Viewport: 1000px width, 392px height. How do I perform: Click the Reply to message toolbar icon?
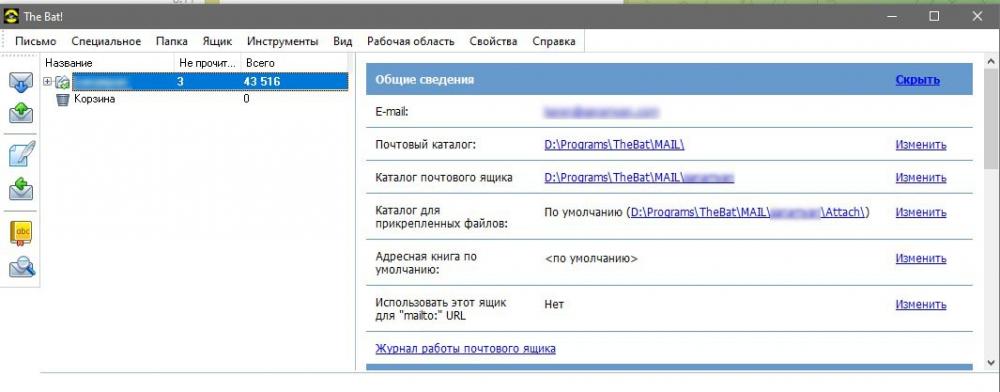(x=21, y=189)
